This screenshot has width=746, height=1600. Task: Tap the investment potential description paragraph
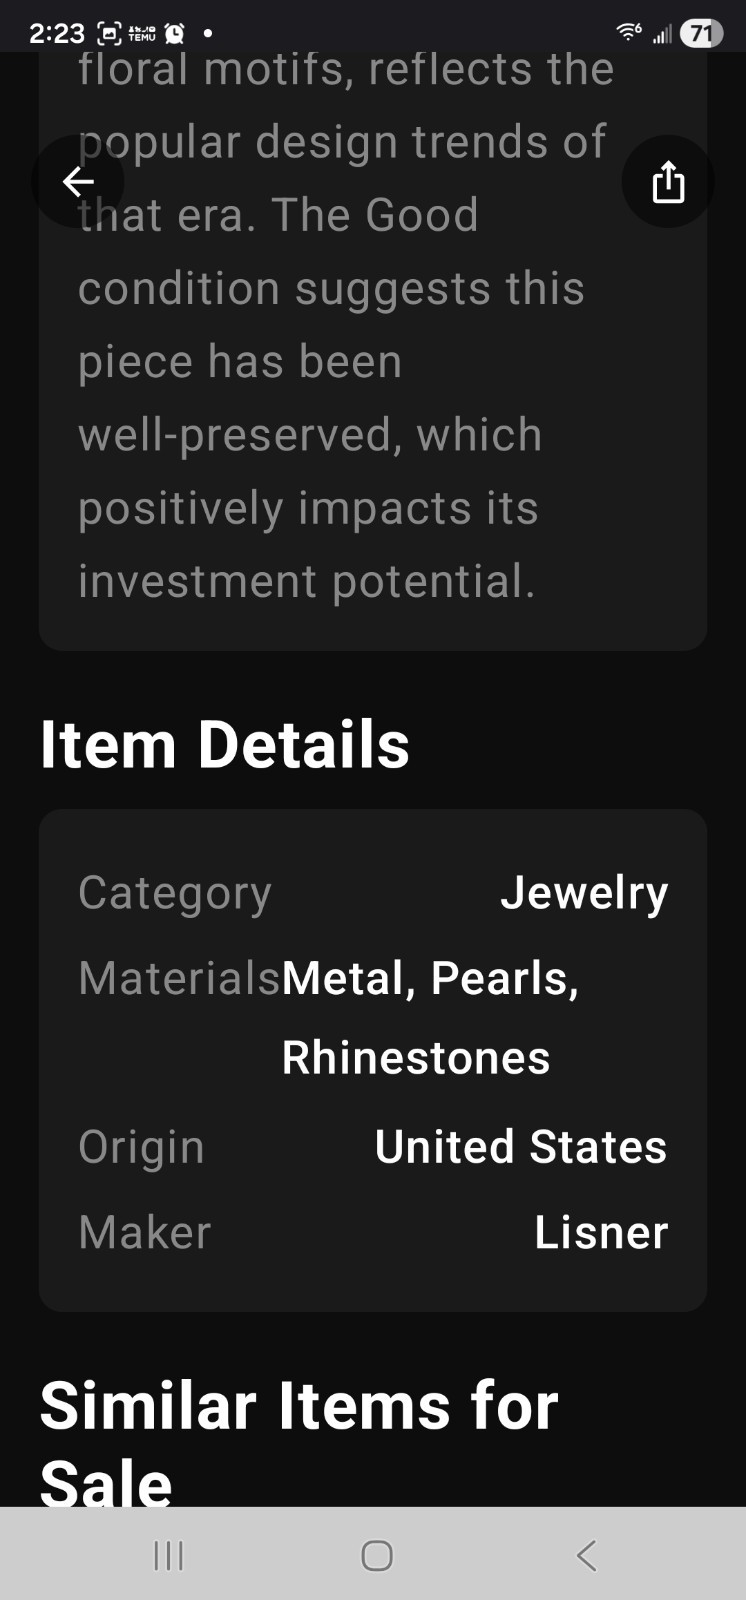[x=346, y=325]
